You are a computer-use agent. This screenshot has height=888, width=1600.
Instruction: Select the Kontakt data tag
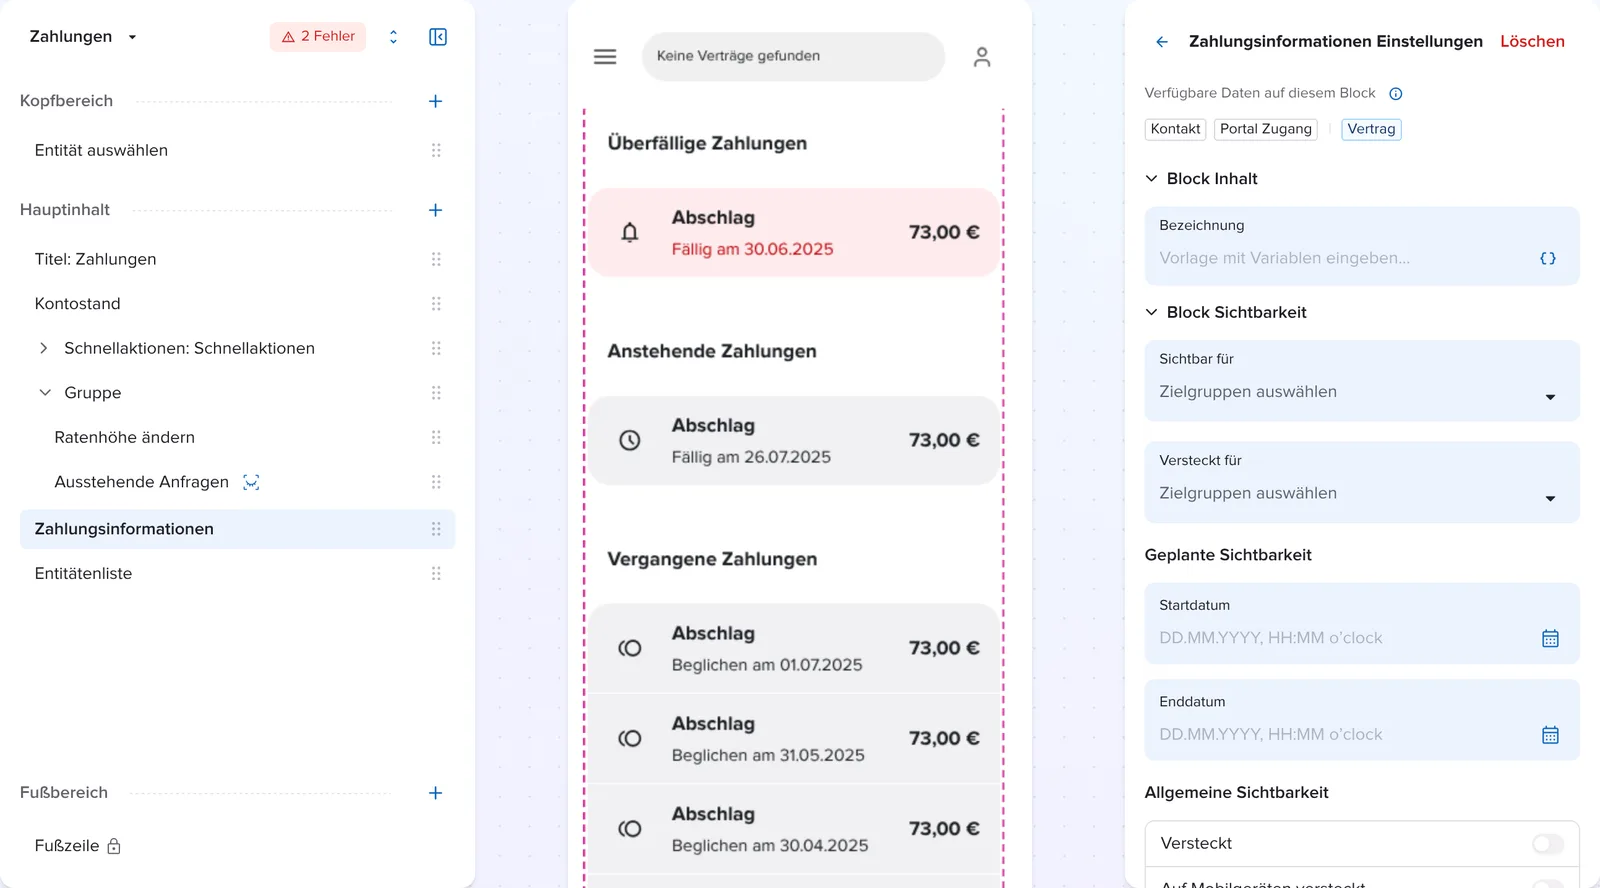coord(1175,129)
